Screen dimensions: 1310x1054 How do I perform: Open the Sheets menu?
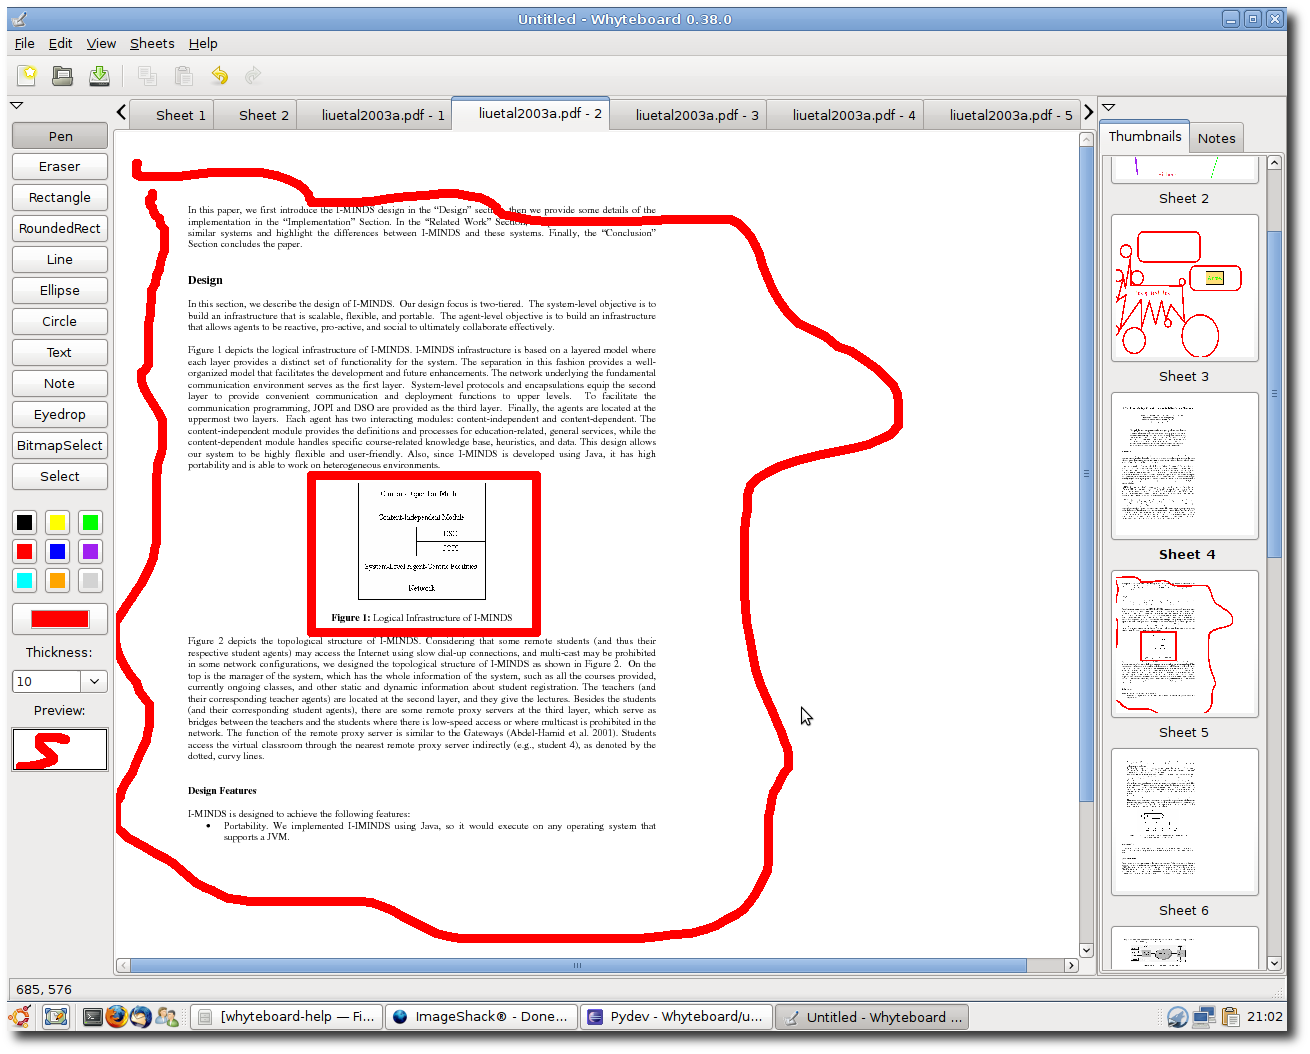(152, 44)
